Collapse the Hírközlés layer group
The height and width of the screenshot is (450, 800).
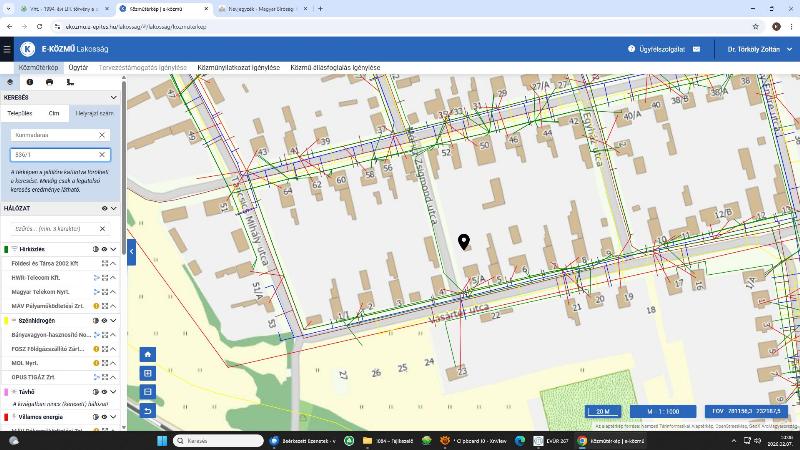tap(114, 249)
